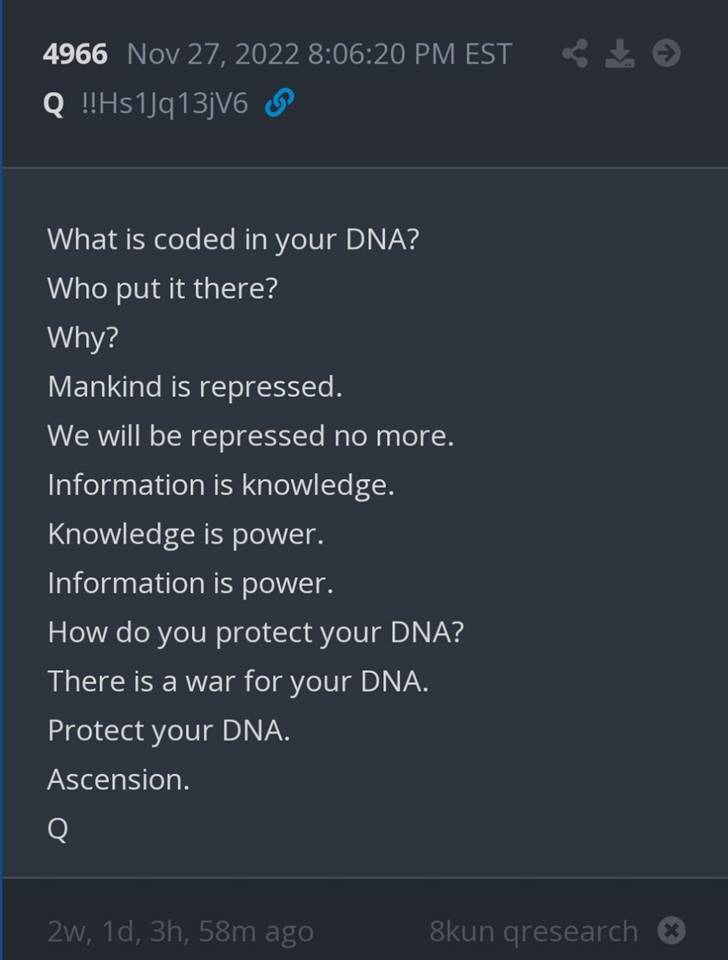Copy permalink via blue chain link icon
The height and width of the screenshot is (960, 728).
[x=279, y=105]
